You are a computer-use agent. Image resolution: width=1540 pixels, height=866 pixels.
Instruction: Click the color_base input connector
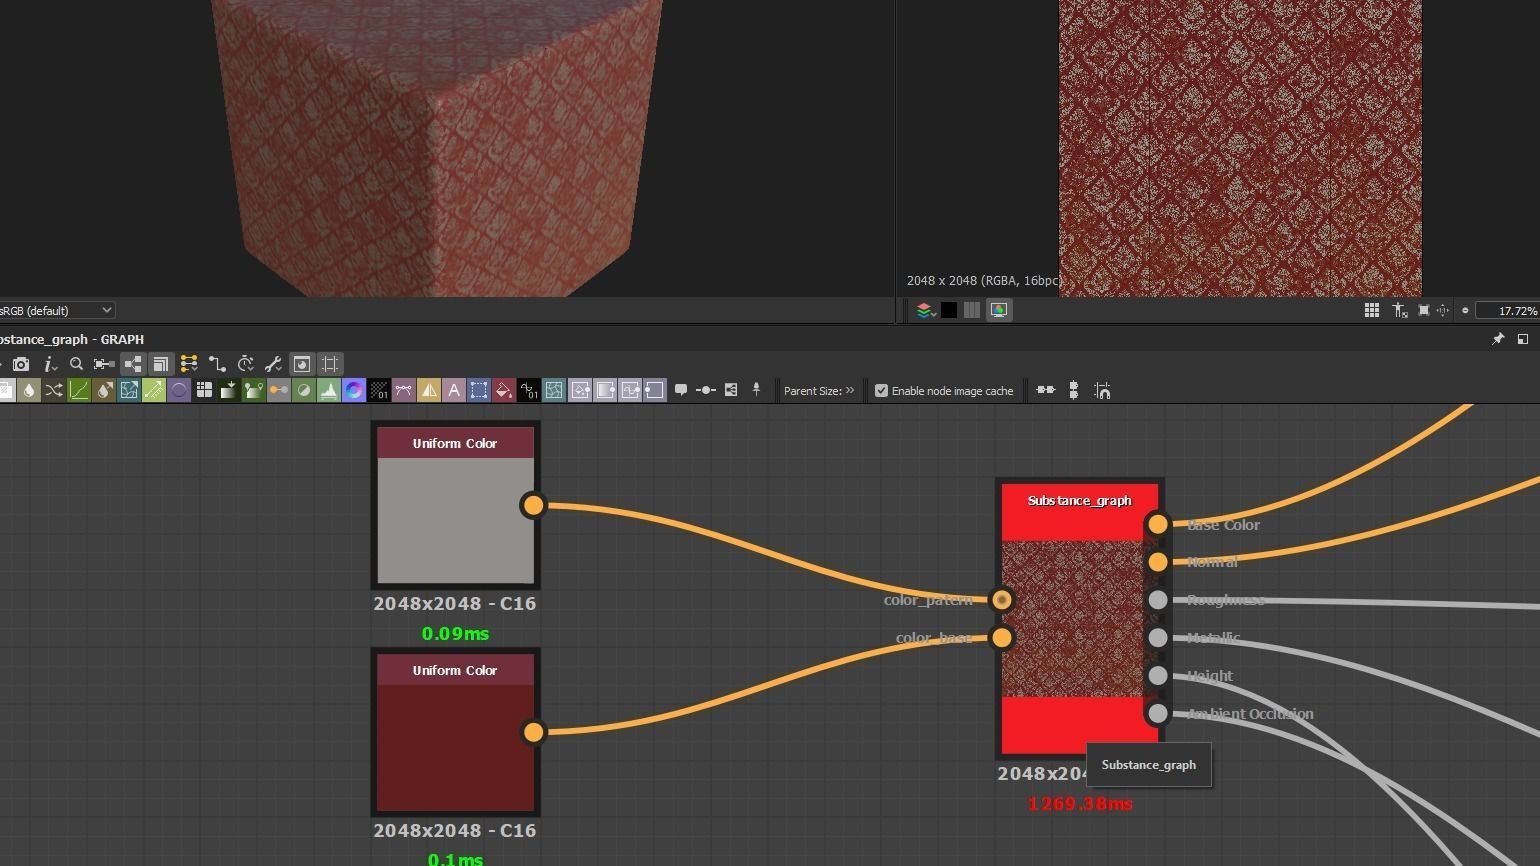pos(1001,637)
